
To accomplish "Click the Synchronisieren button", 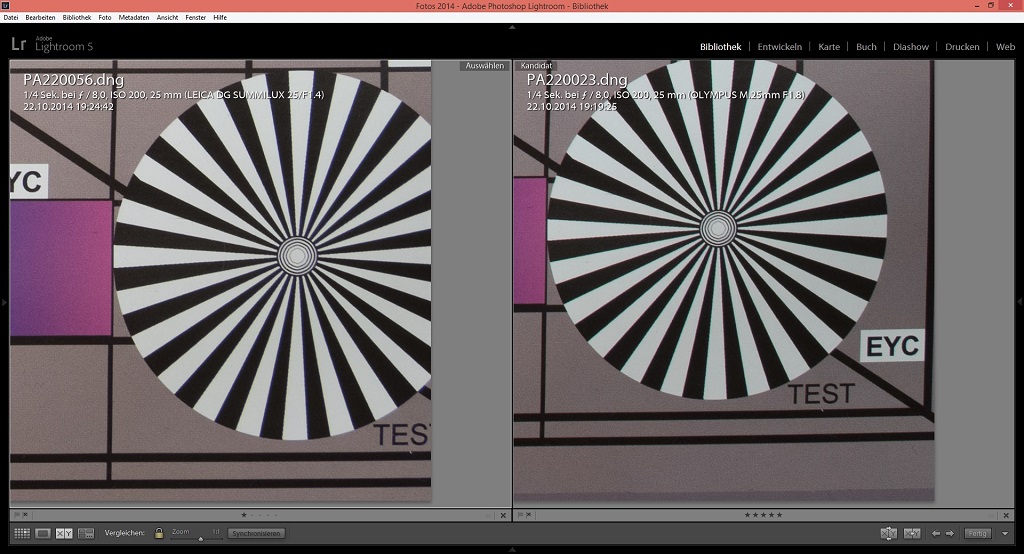I will [x=256, y=534].
